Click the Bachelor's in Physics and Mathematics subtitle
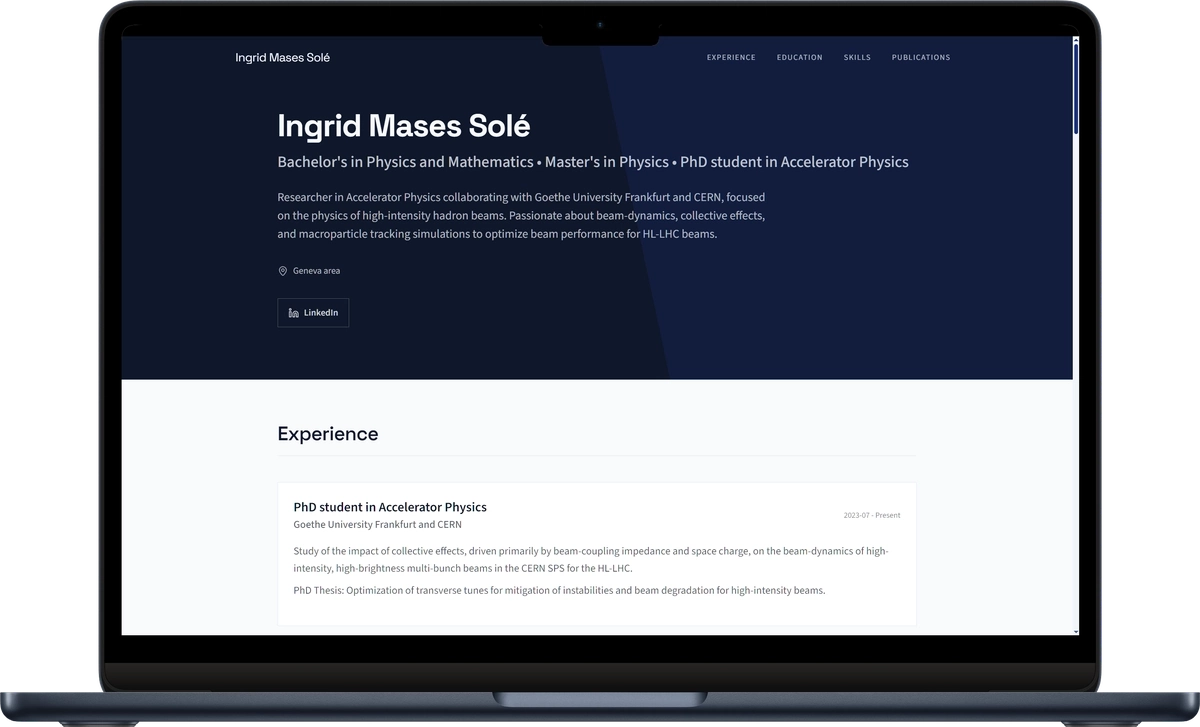 click(592, 162)
